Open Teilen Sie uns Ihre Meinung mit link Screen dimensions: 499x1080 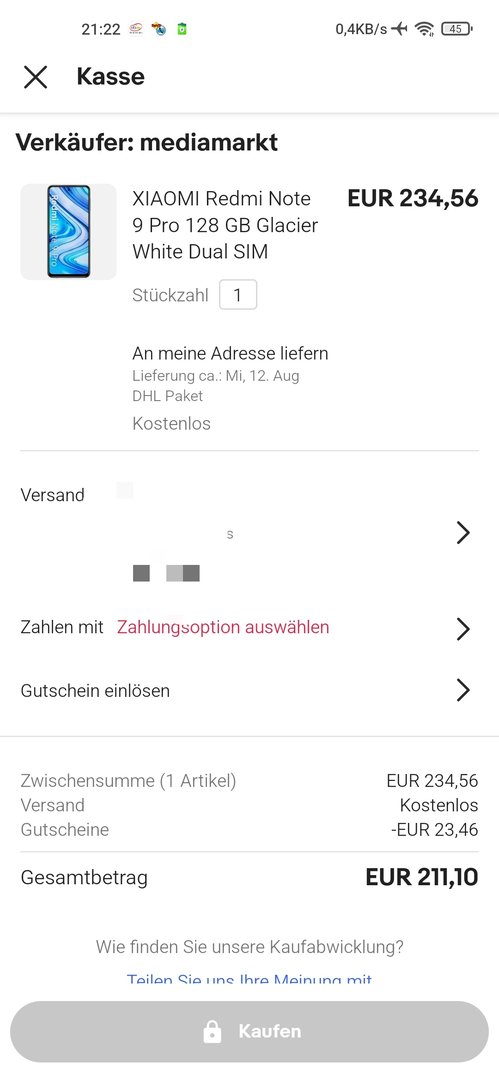click(250, 978)
